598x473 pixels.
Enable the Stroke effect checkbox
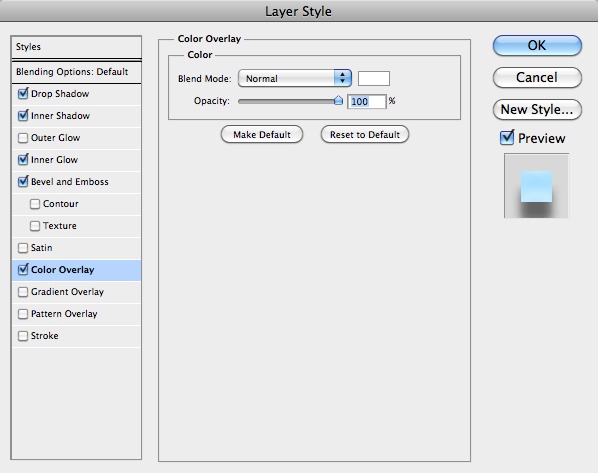[23, 336]
